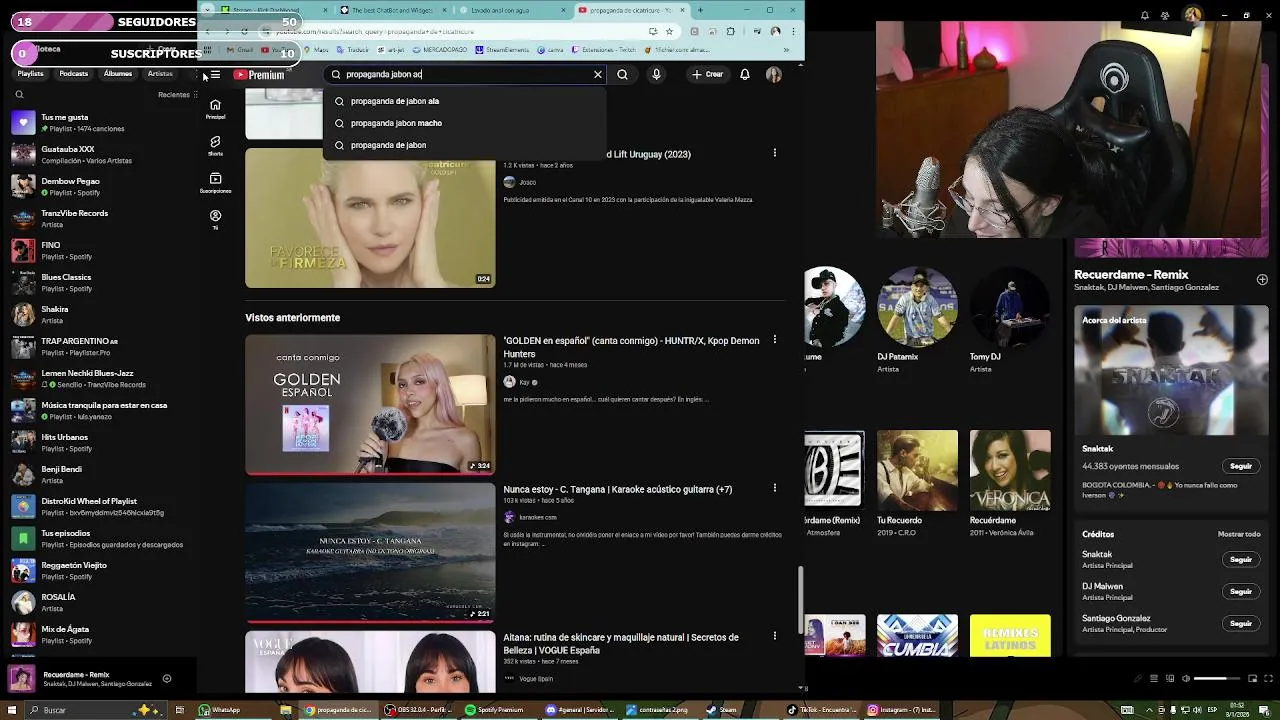Follow the Snaktak artist in About card
The width and height of the screenshot is (1280, 720).
[1241, 466]
